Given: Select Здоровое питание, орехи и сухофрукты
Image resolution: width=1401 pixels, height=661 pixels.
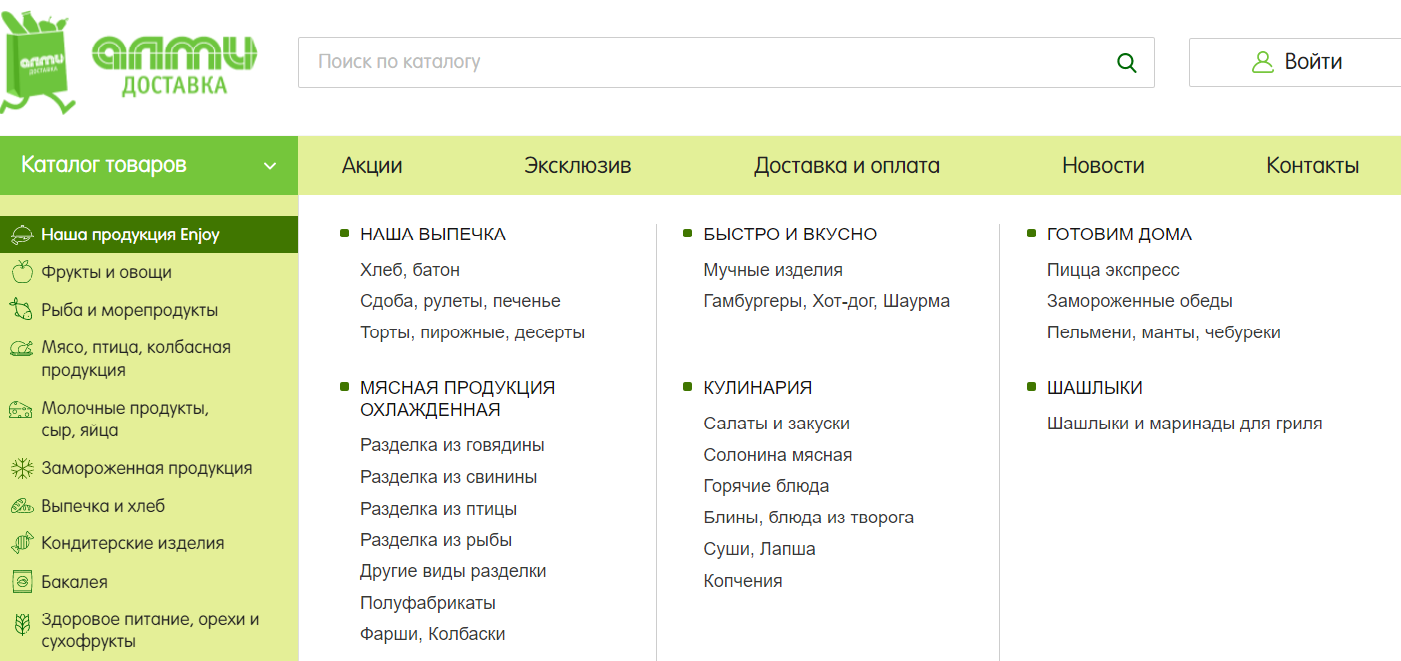Looking at the screenshot, I should (149, 630).
